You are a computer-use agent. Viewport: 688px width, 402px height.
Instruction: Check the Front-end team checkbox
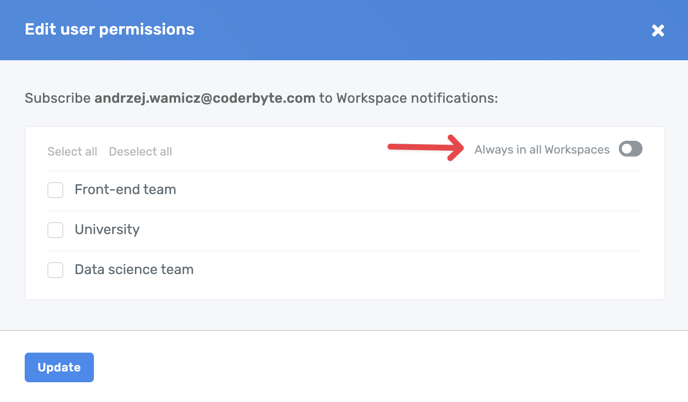[55, 190]
